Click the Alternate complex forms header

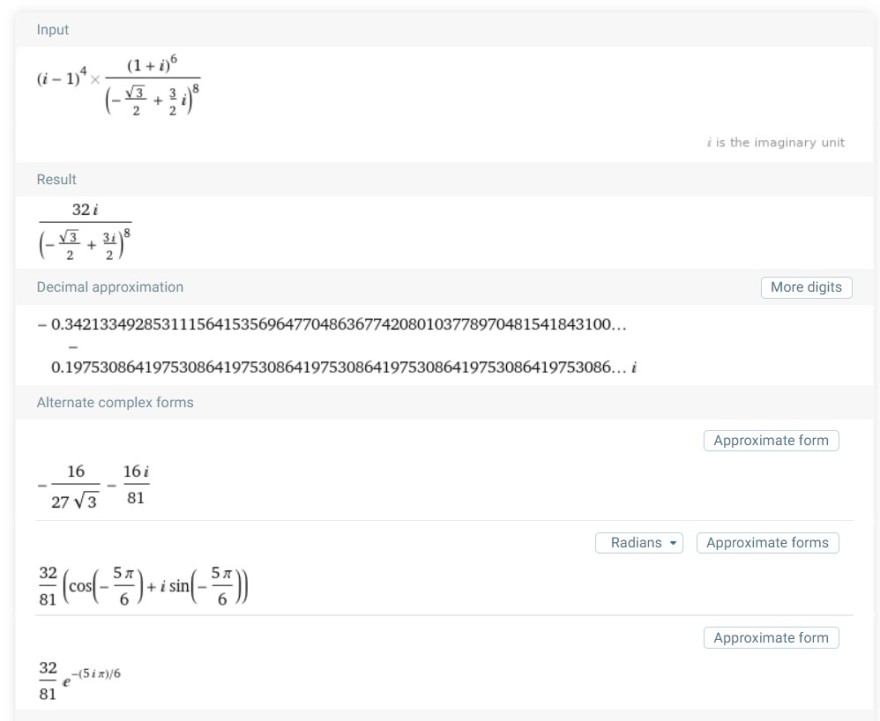click(115, 402)
